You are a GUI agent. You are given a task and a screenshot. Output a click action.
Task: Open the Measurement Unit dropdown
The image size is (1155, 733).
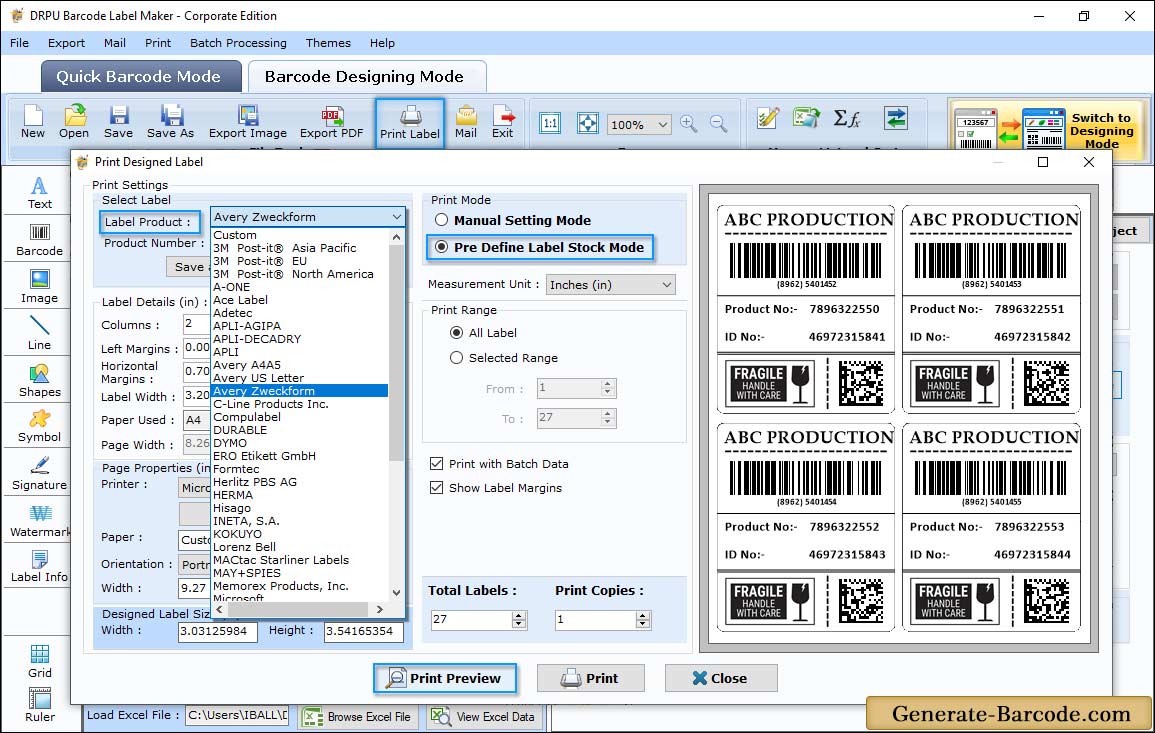point(611,284)
